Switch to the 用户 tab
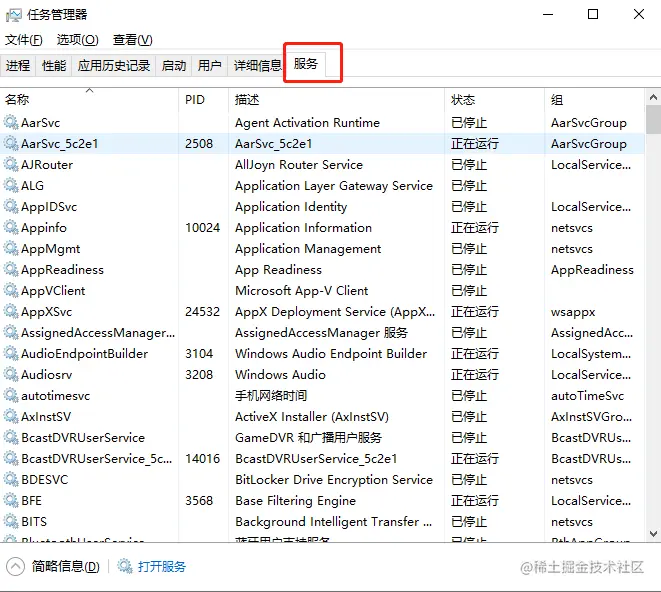 tap(210, 66)
